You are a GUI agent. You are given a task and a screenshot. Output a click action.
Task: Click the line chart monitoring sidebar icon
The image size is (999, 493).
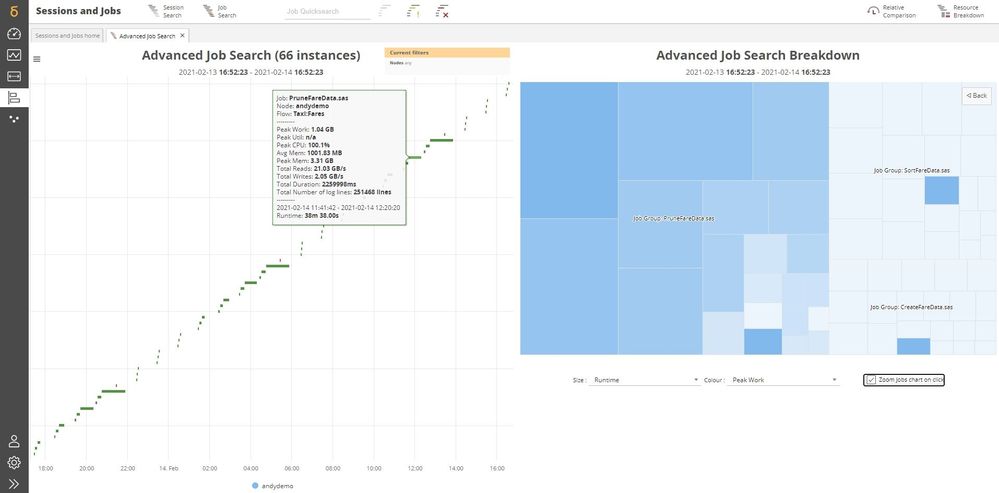(14, 55)
